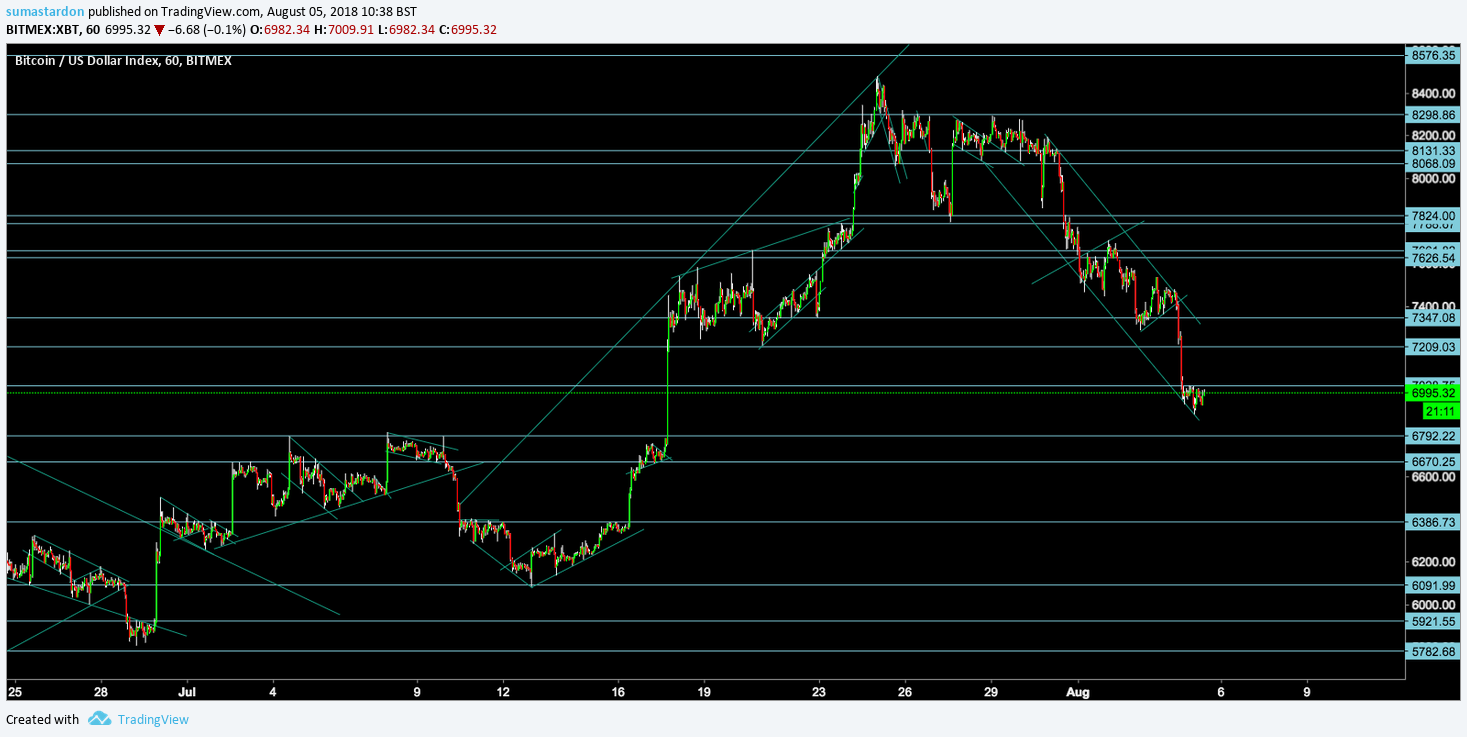Select the 8576.35 price level label

tap(1433, 56)
